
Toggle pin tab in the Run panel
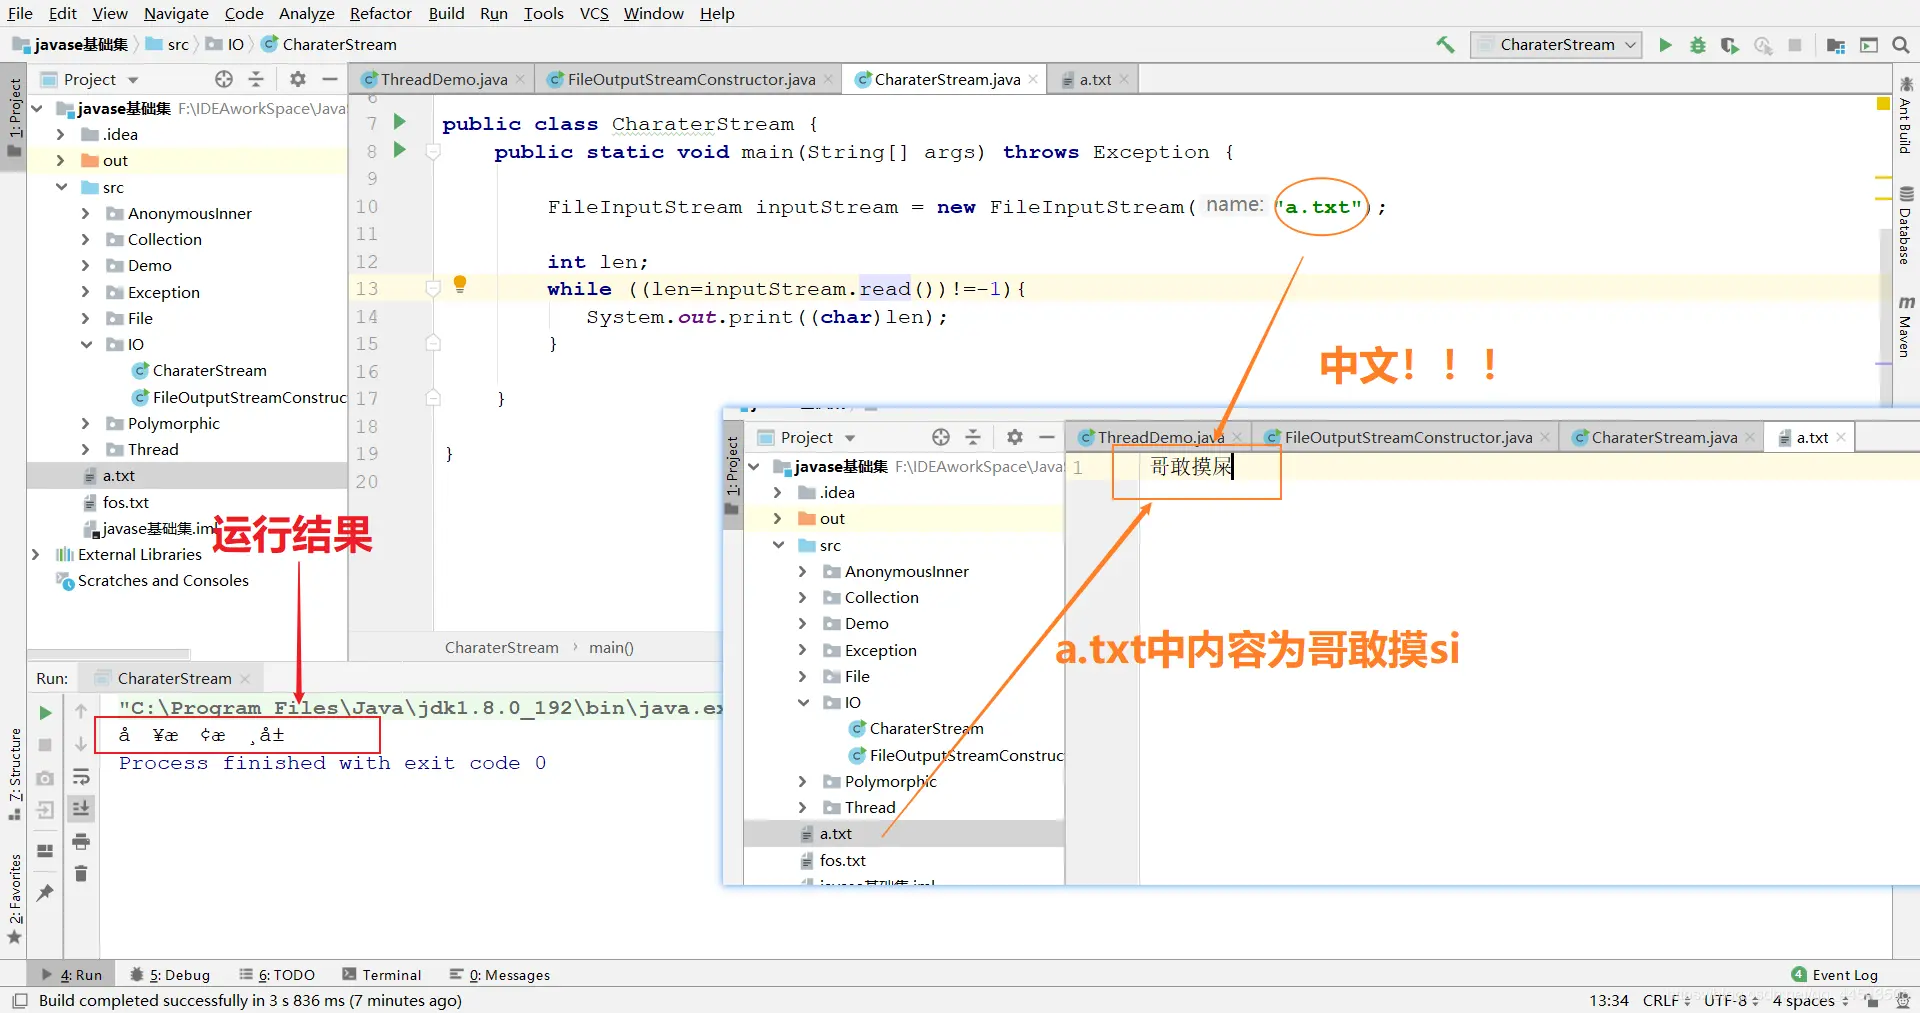45,893
